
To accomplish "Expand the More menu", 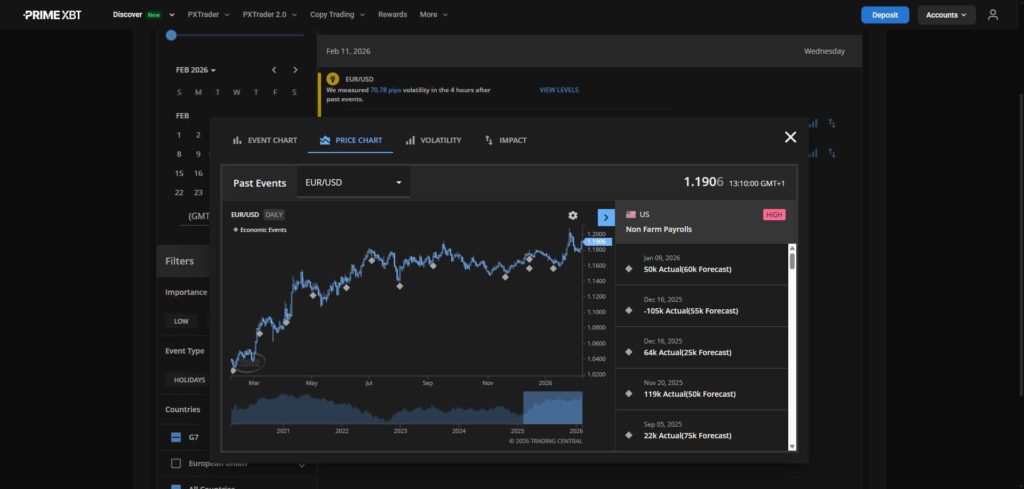I will pyautogui.click(x=434, y=14).
